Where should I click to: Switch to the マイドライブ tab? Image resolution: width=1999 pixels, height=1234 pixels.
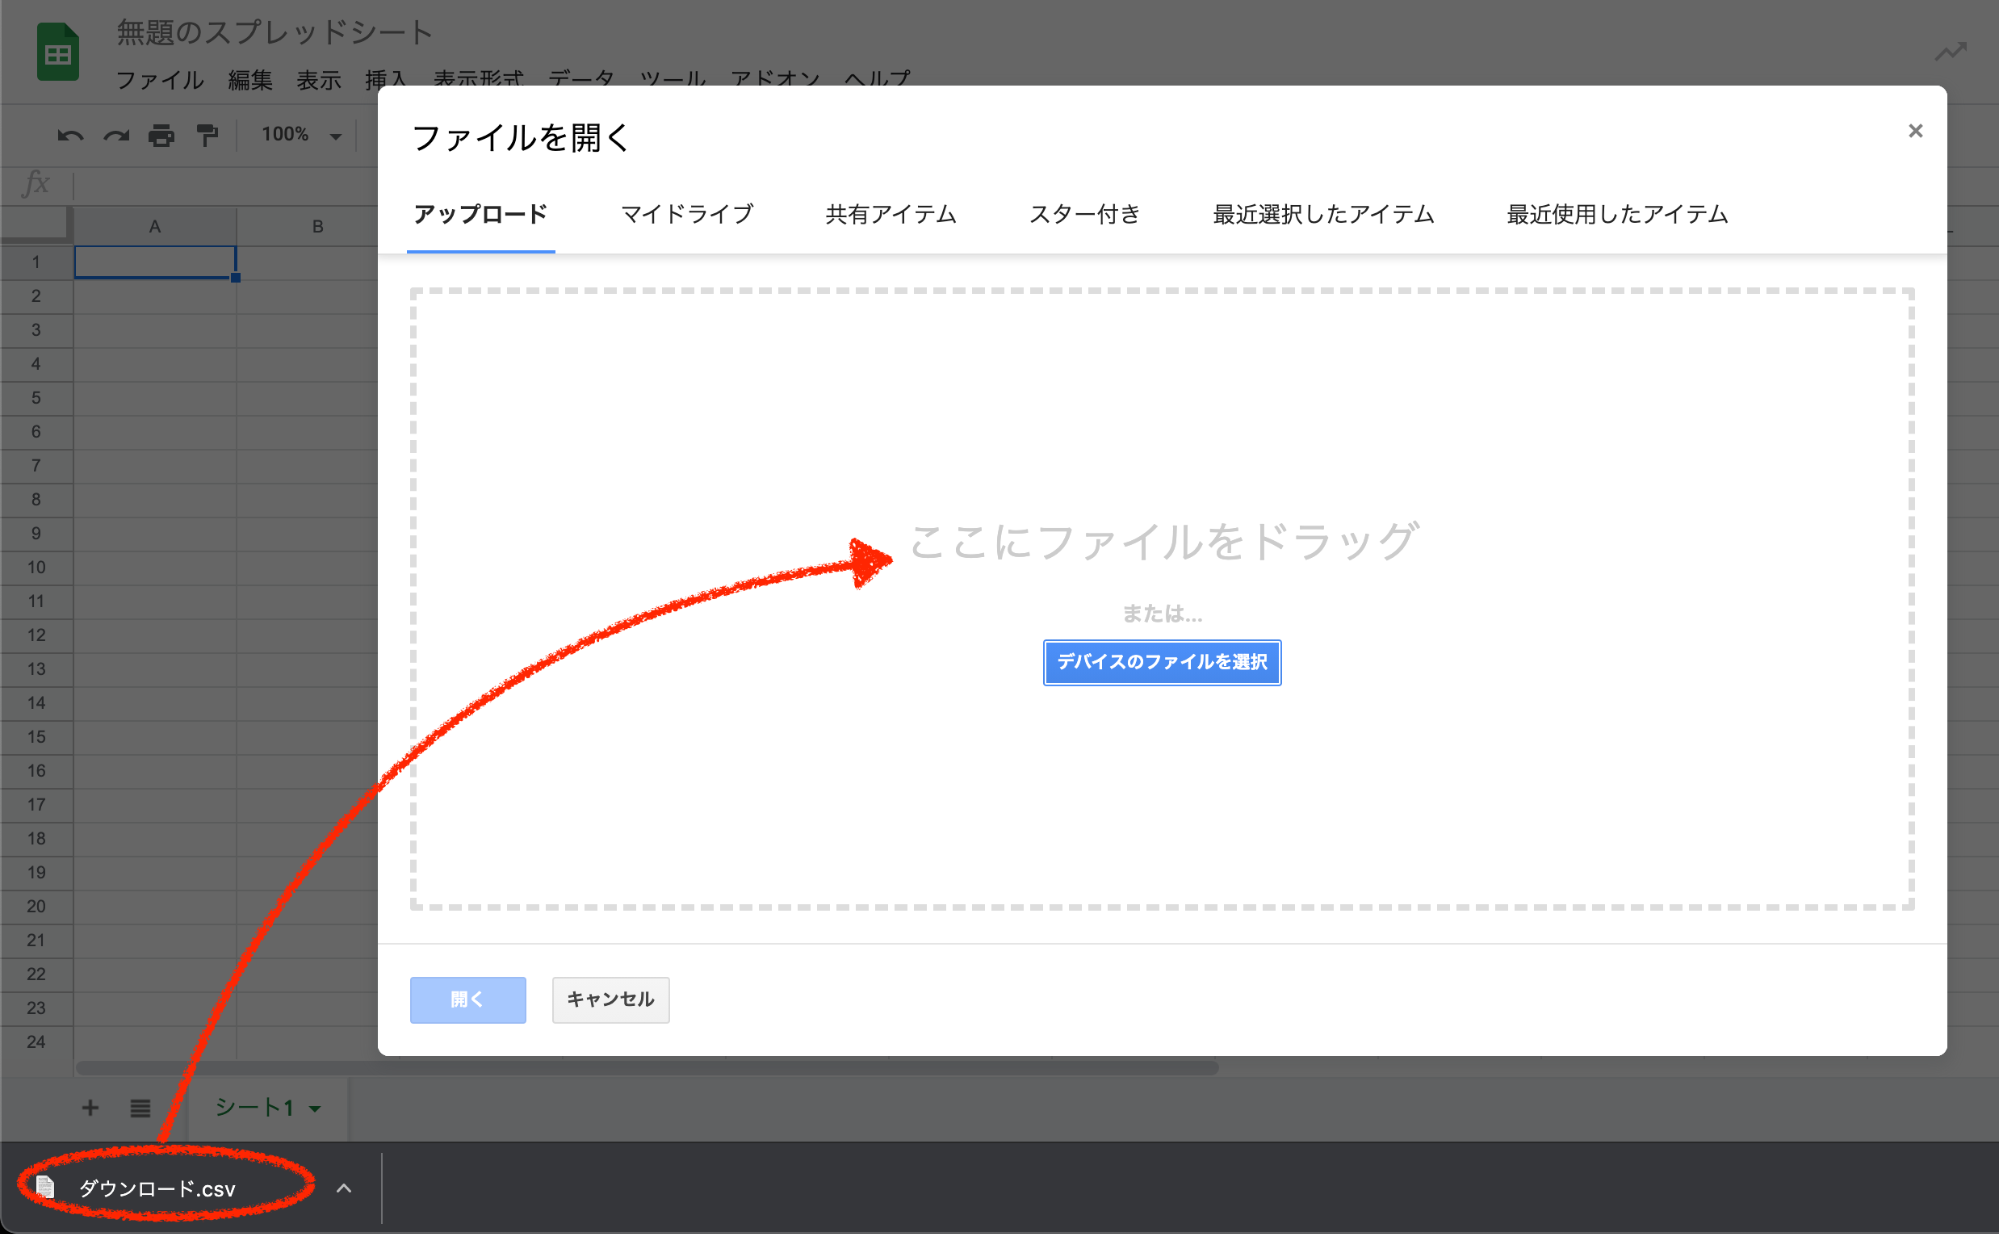coord(687,214)
